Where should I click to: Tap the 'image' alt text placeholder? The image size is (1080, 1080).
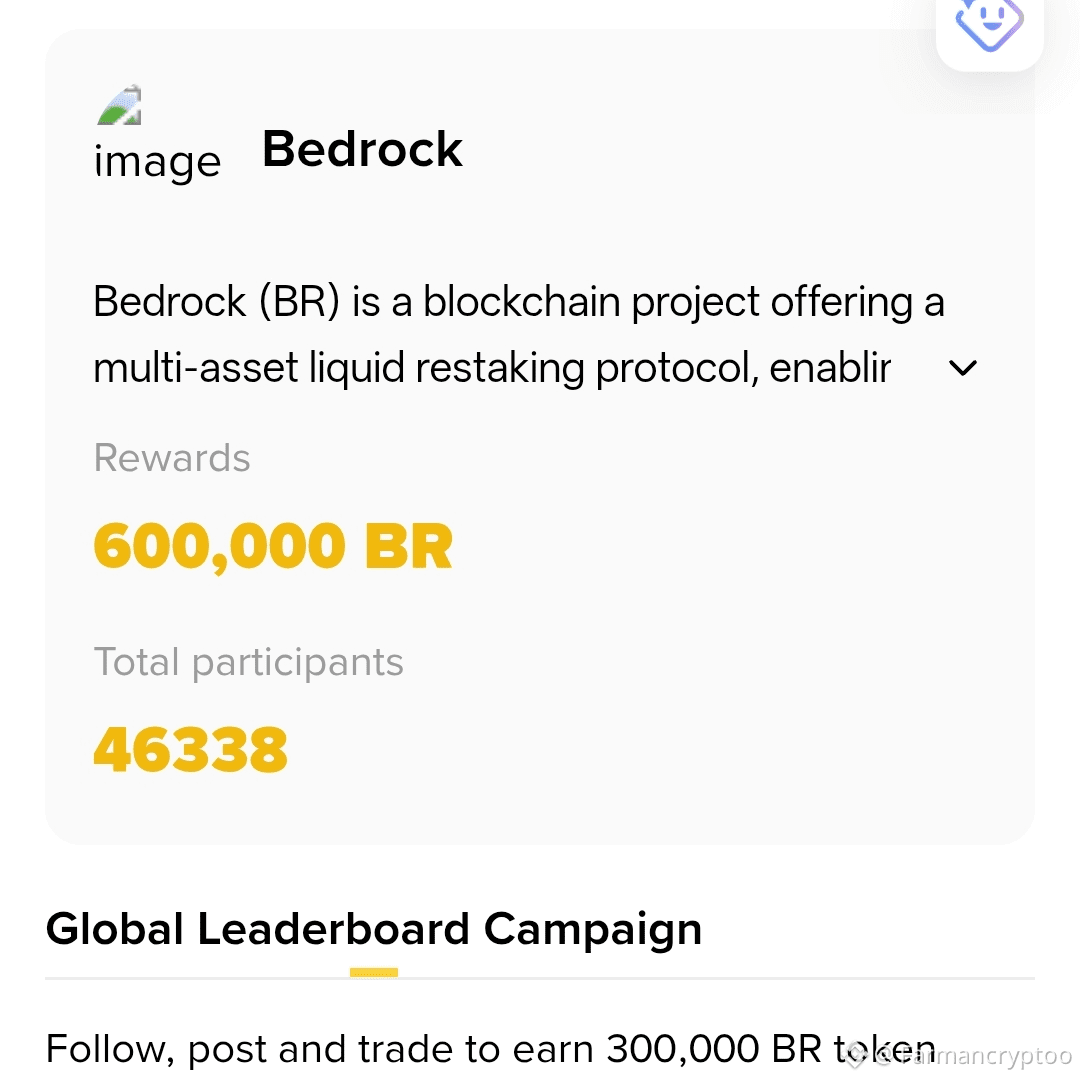coord(157,163)
